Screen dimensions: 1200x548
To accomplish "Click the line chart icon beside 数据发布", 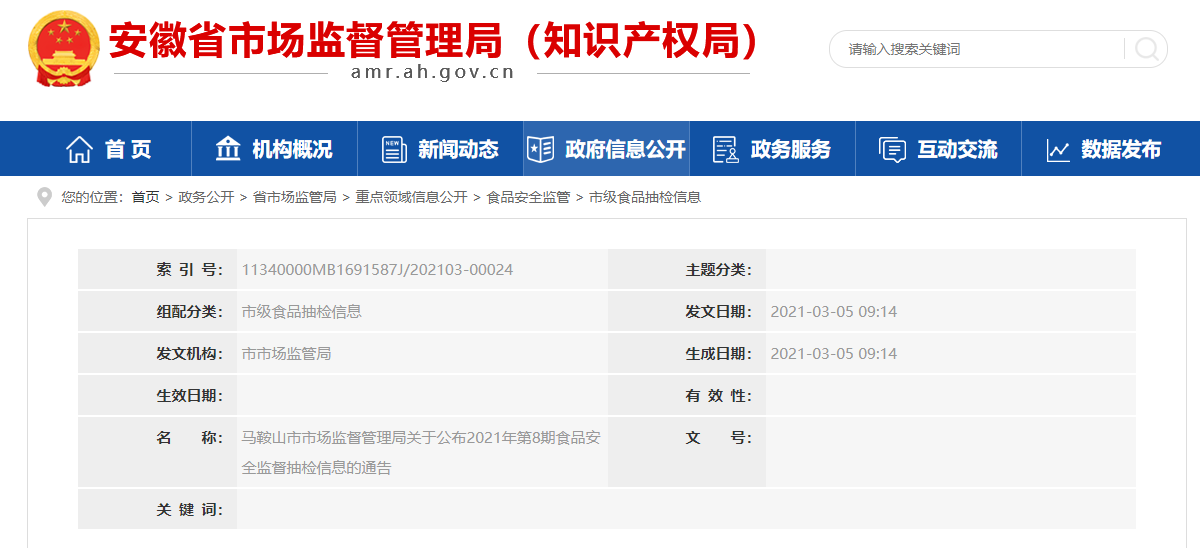I will (1058, 150).
